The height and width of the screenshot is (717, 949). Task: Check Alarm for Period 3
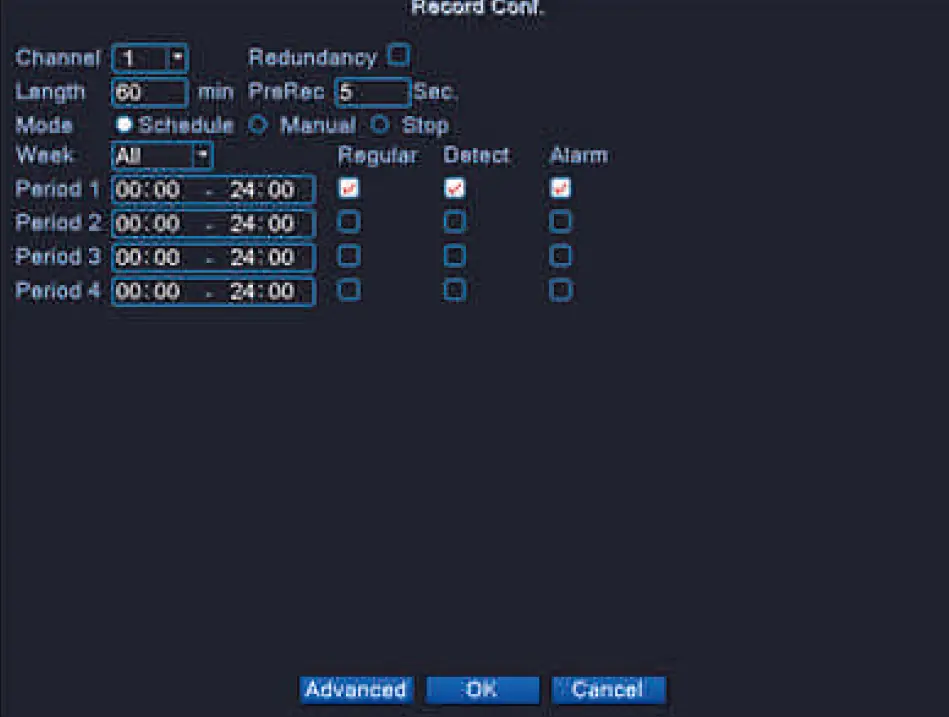[560, 256]
